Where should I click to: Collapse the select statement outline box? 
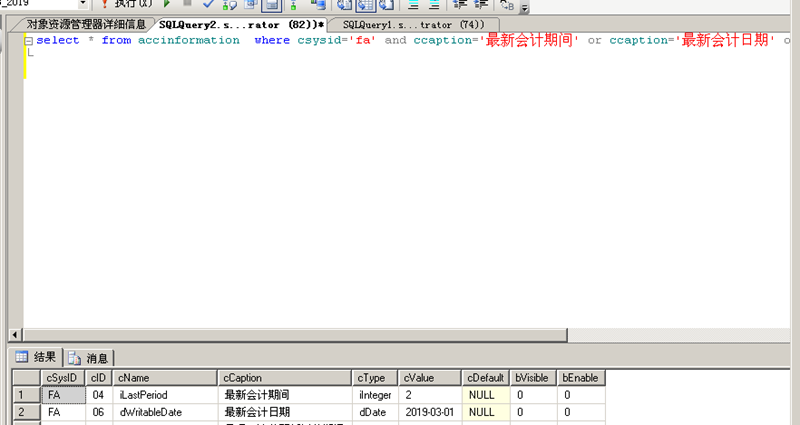[29, 41]
